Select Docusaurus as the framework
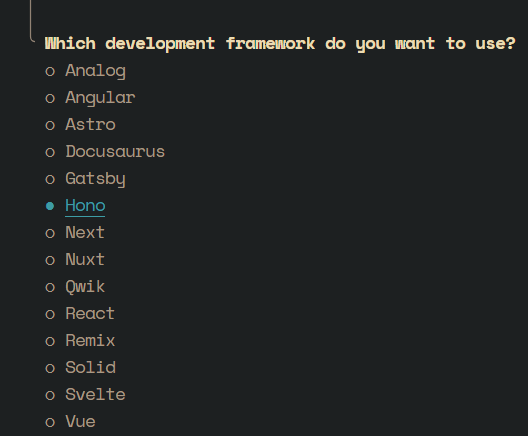The height and width of the screenshot is (436, 528). 115,152
